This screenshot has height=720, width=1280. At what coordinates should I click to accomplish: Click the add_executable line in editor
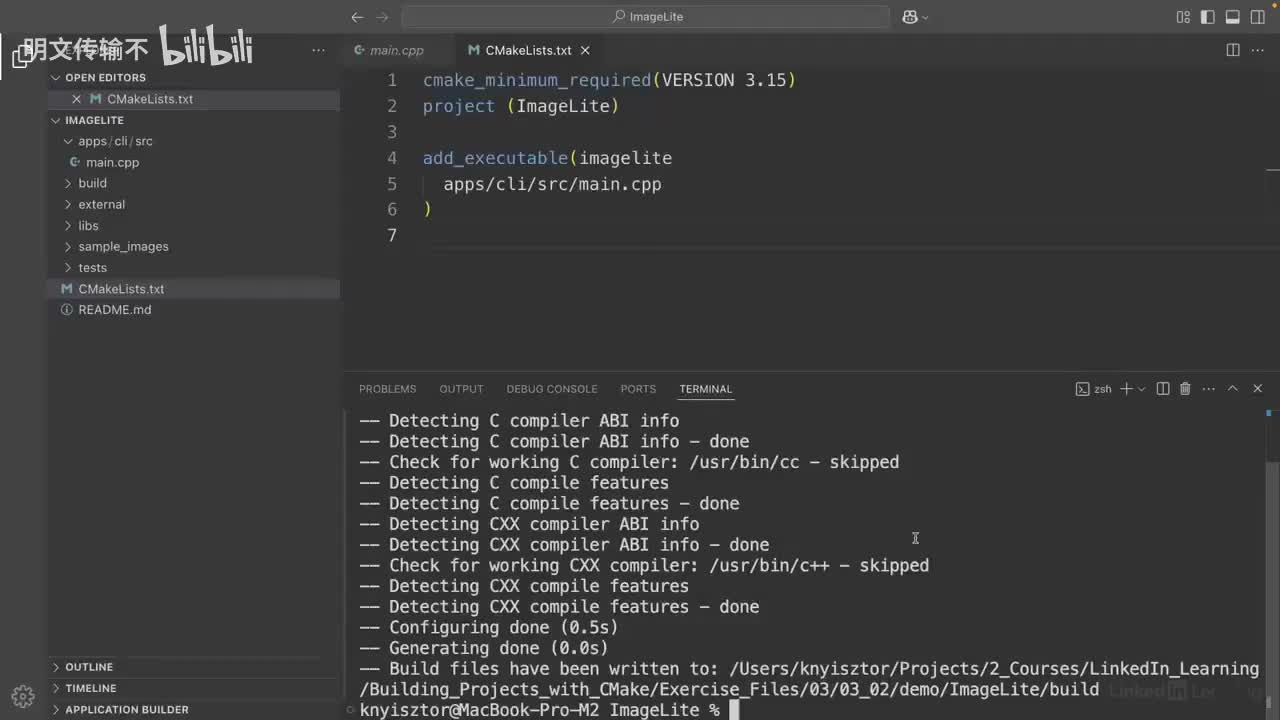[x=547, y=158]
